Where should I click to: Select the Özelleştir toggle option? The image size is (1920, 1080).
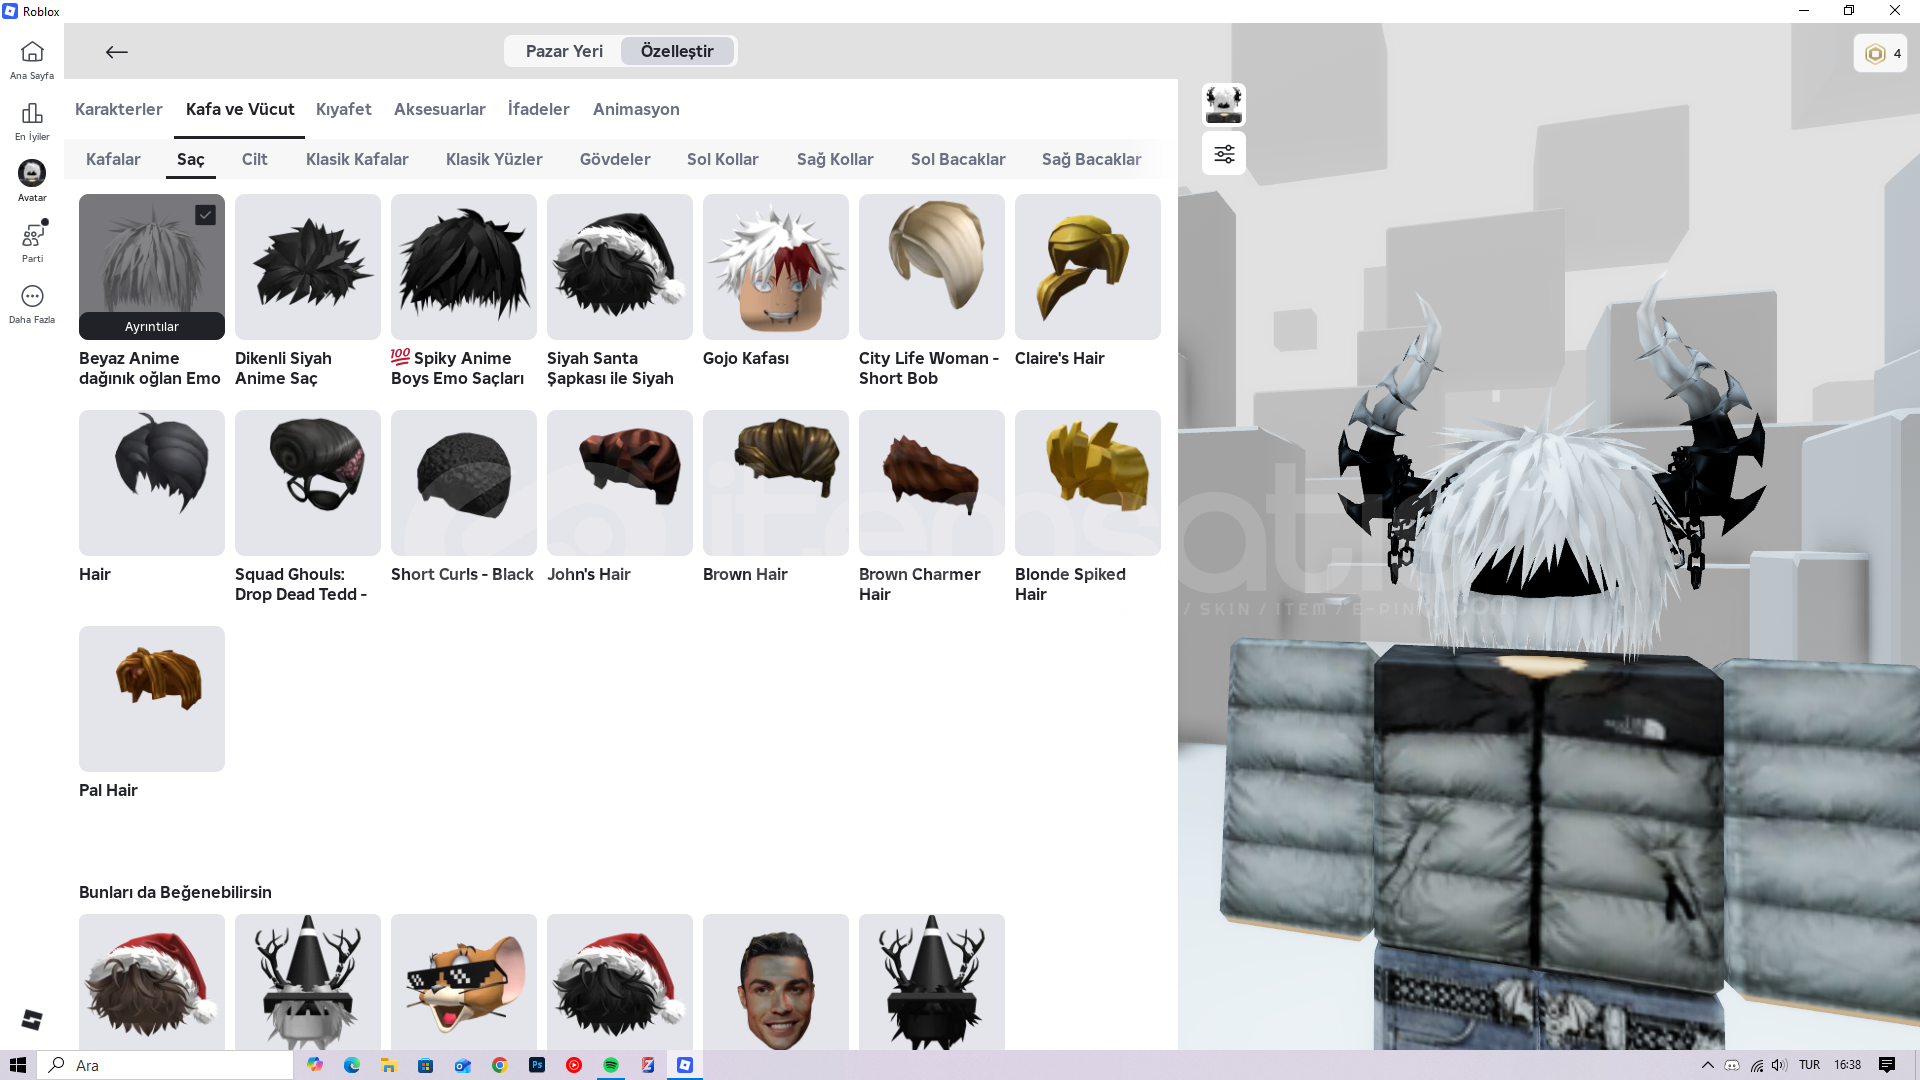[x=677, y=51]
